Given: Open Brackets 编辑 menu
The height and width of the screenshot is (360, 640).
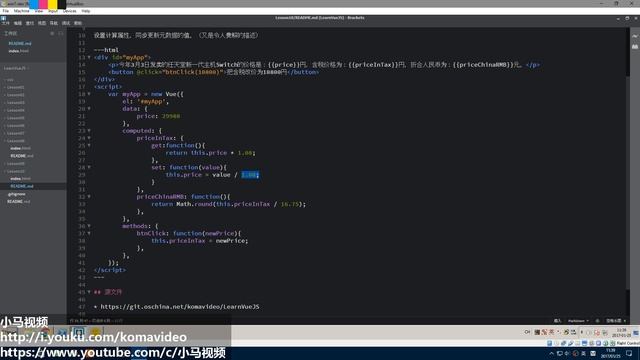Looking at the screenshot, I should [18, 23].
